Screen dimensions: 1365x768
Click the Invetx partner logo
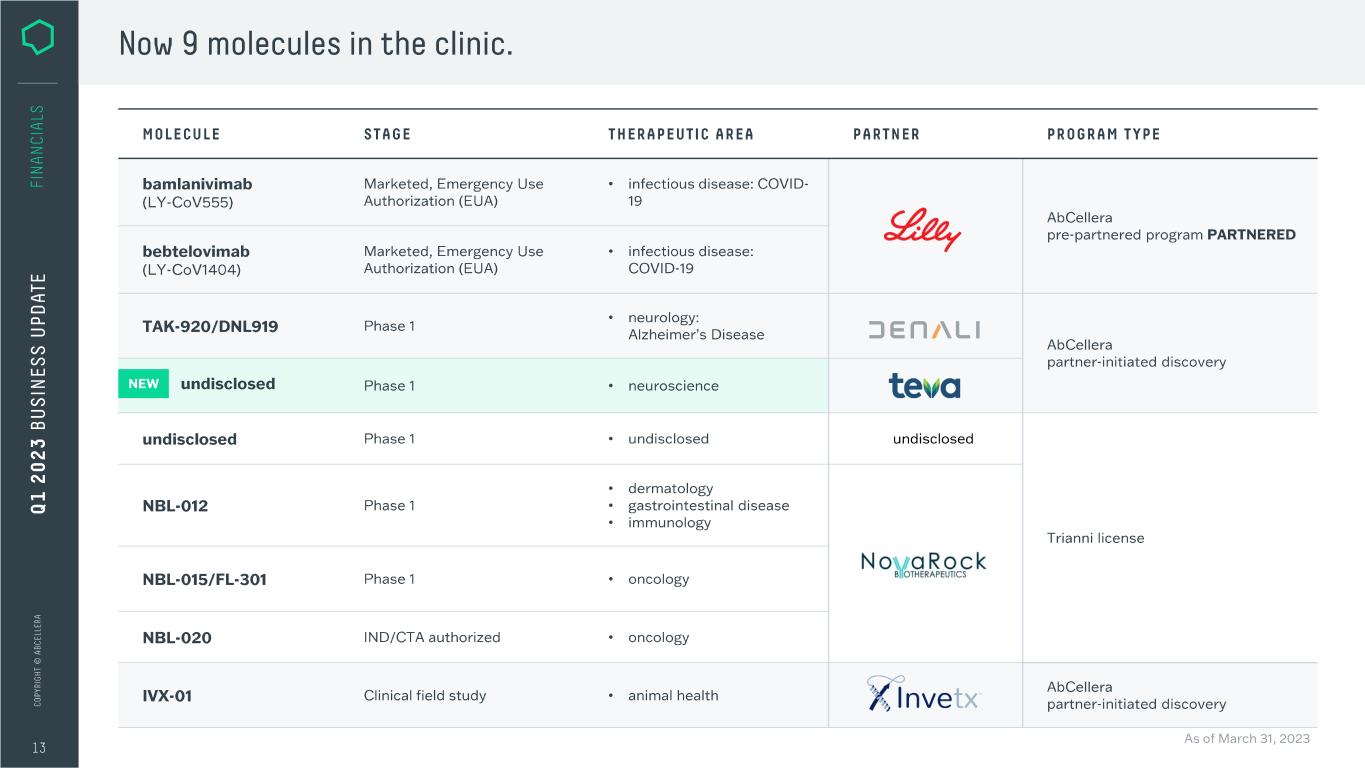tap(924, 693)
